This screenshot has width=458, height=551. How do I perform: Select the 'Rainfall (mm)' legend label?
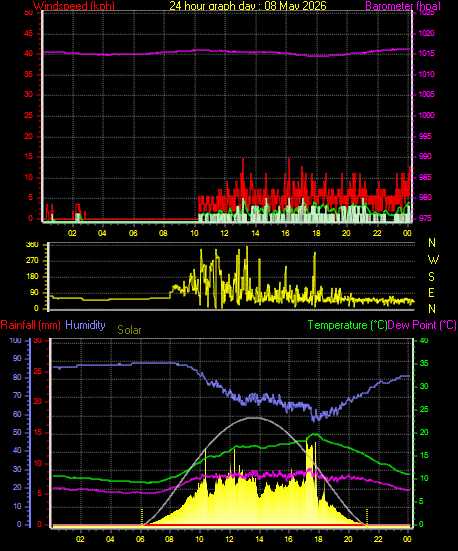[31, 325]
